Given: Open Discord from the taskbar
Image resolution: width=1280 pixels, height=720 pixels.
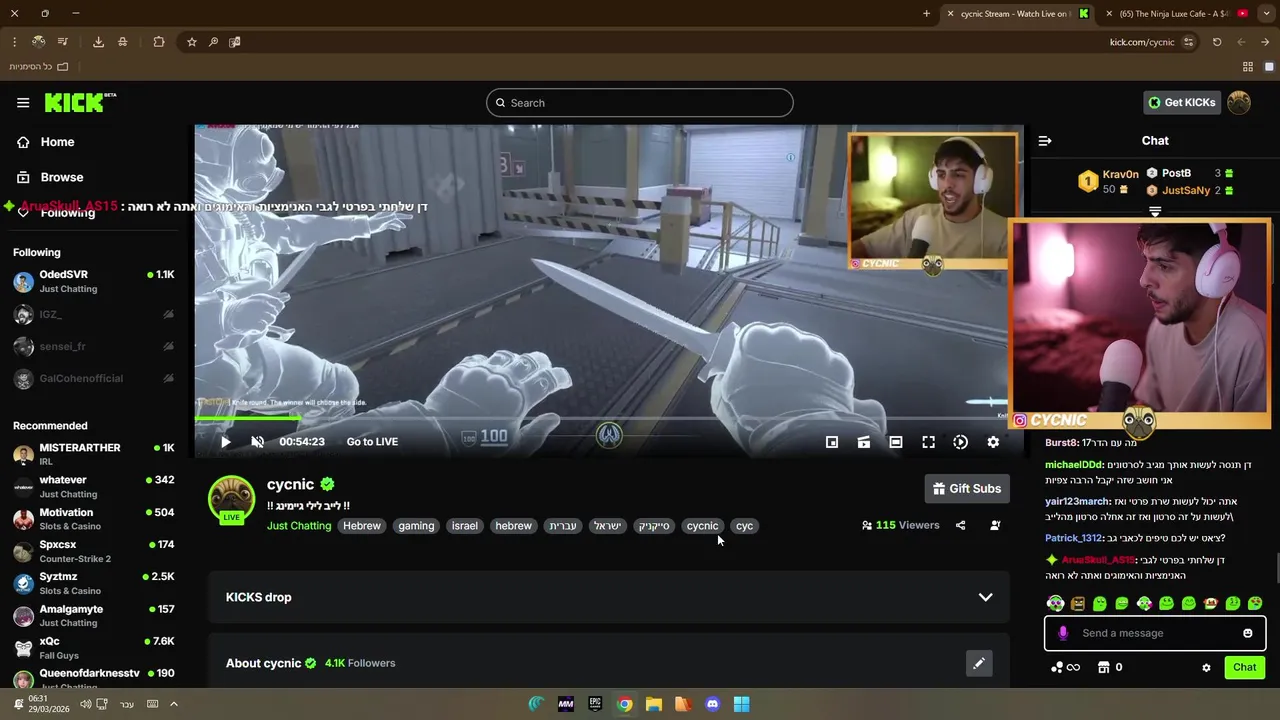Looking at the screenshot, I should 712,704.
